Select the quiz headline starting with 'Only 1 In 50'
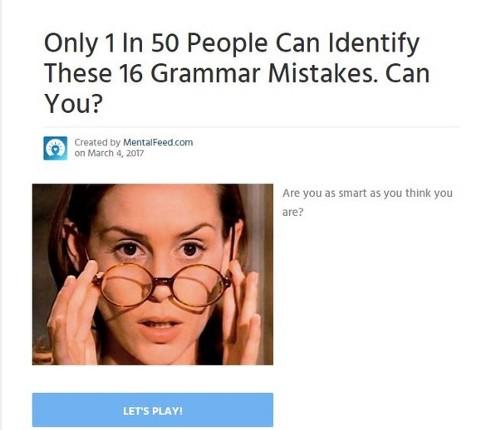500x430 pixels. (237, 73)
